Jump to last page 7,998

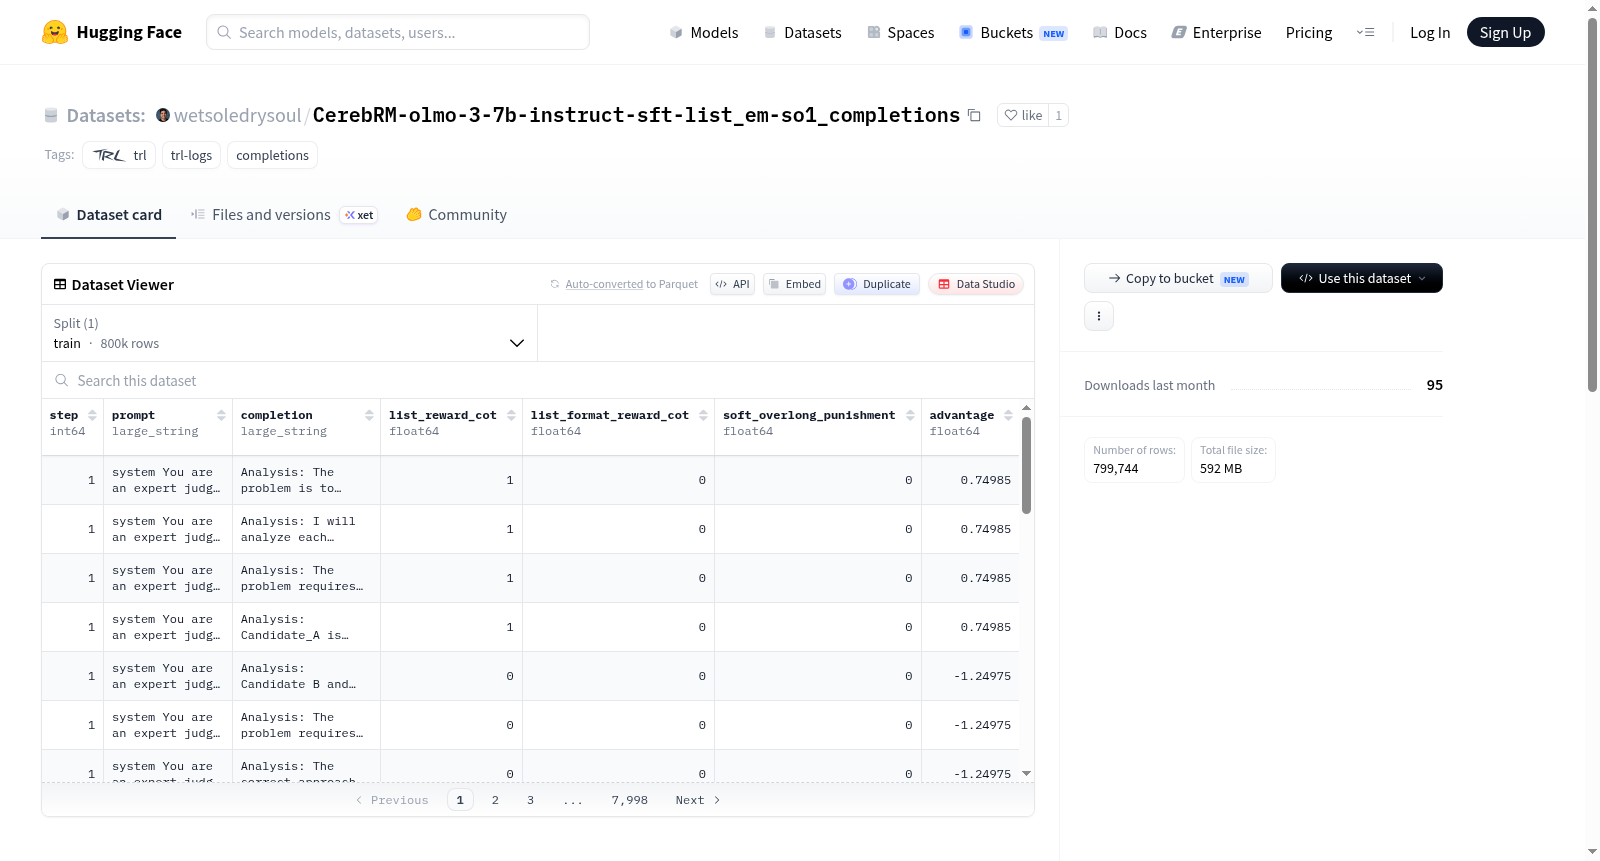pyautogui.click(x=630, y=800)
